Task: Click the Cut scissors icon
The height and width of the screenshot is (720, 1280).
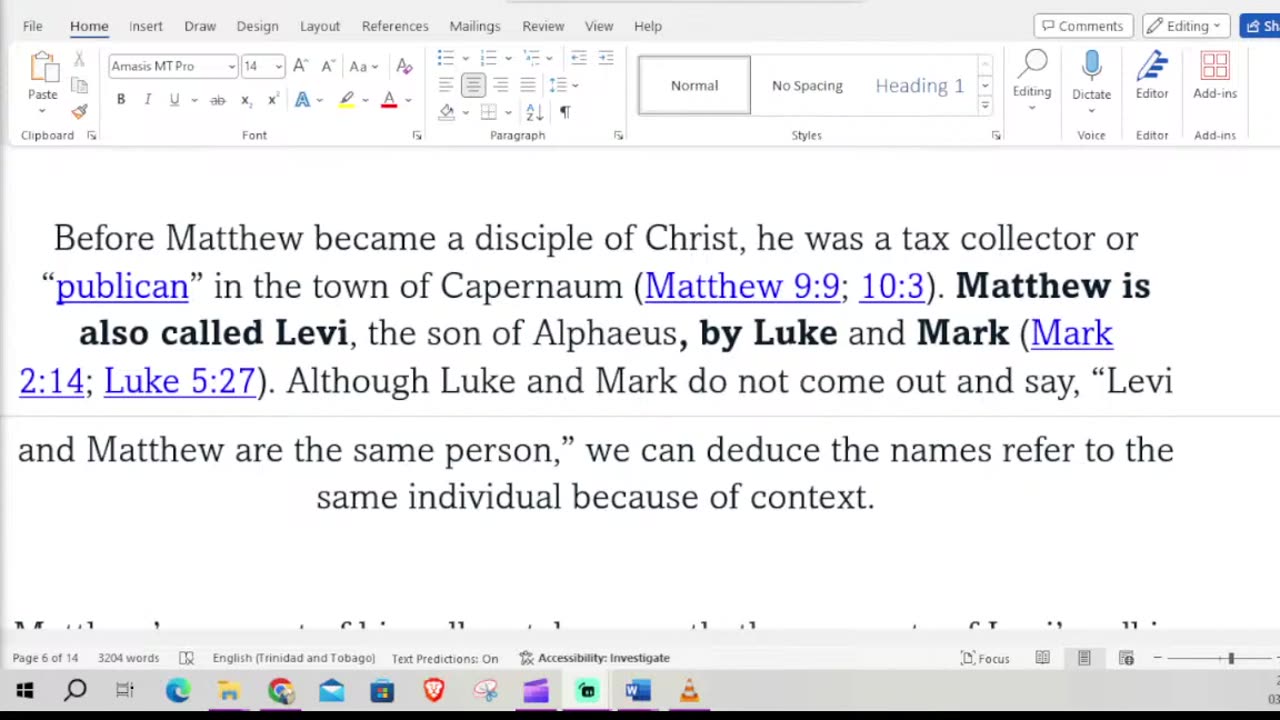Action: [x=79, y=61]
